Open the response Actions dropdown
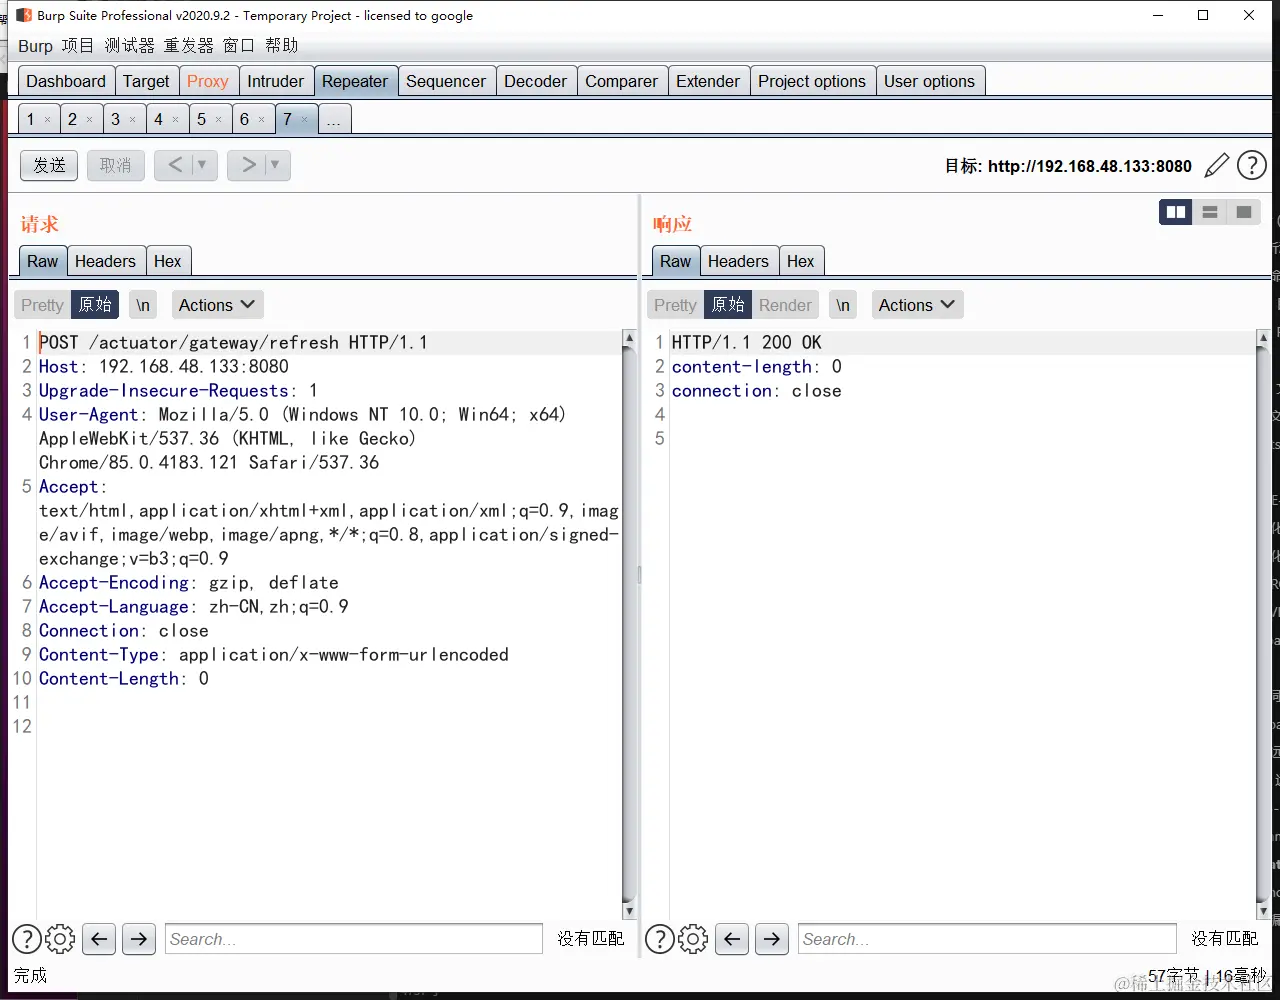1280x1000 pixels. coord(917,305)
